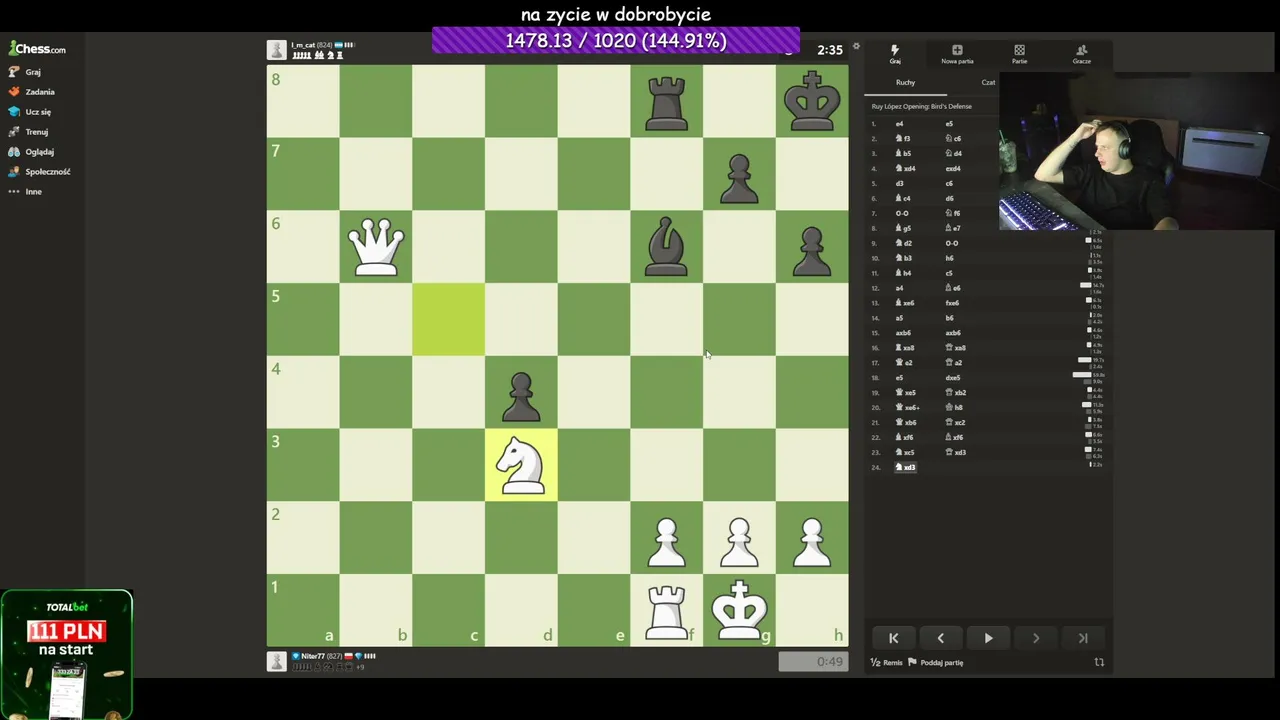Click the l_m_cat username

[x=302, y=45]
